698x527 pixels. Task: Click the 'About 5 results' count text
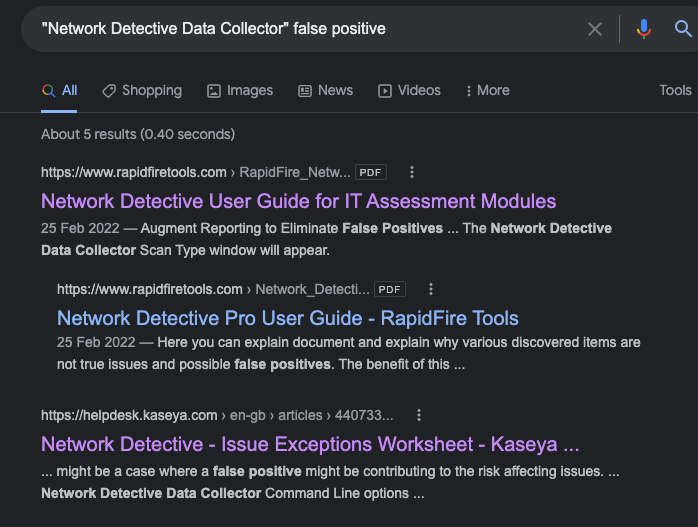coord(138,134)
